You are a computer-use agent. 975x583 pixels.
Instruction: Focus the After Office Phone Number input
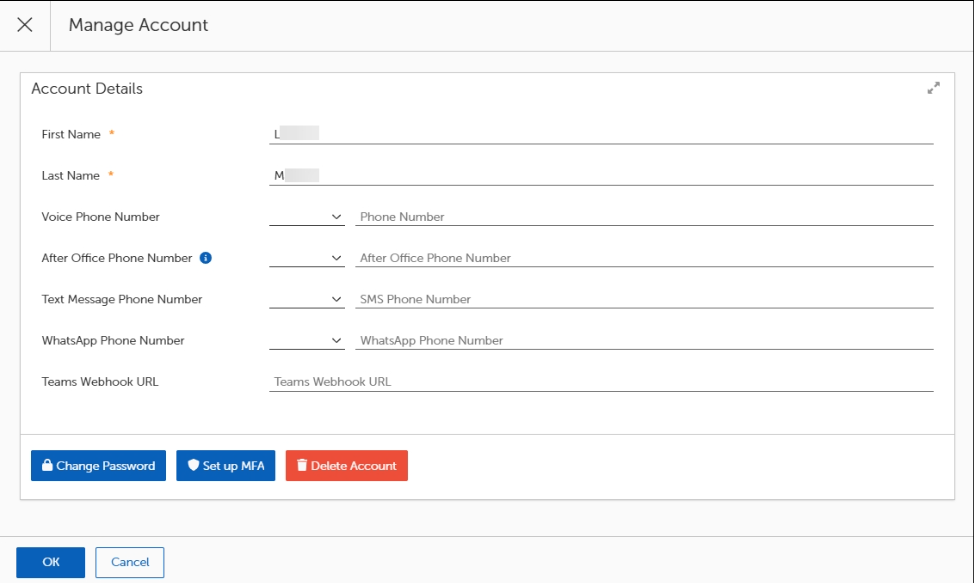click(x=643, y=258)
